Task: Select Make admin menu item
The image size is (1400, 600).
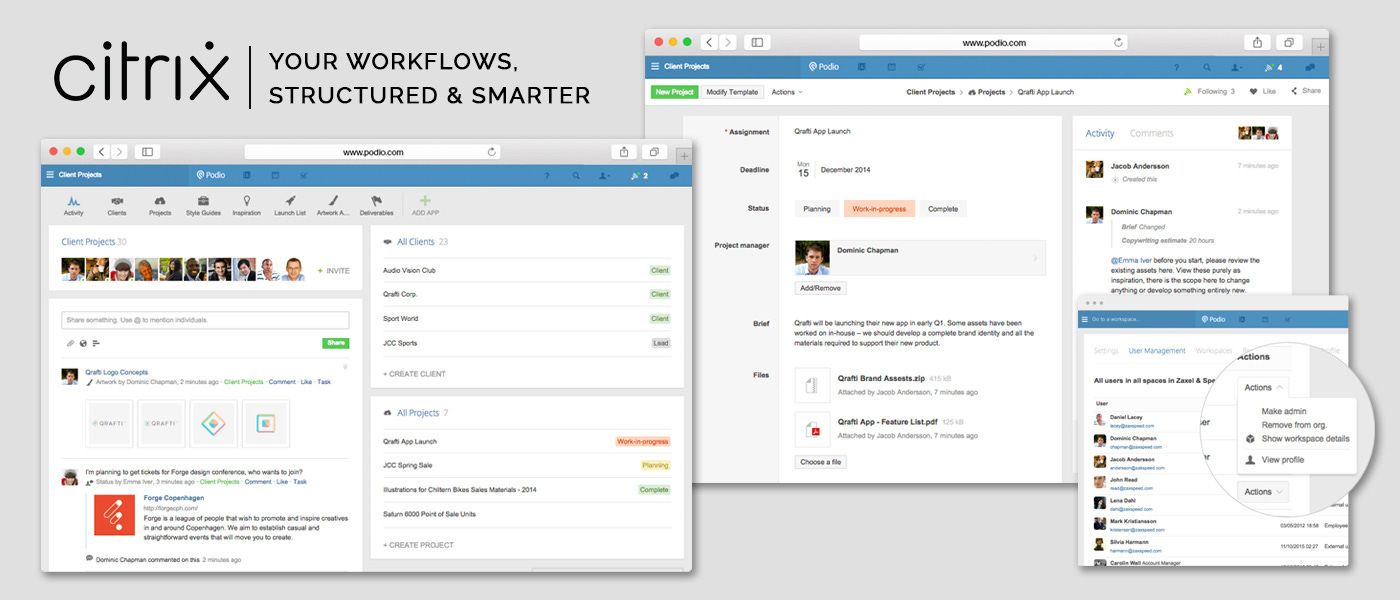Action: coord(1284,412)
